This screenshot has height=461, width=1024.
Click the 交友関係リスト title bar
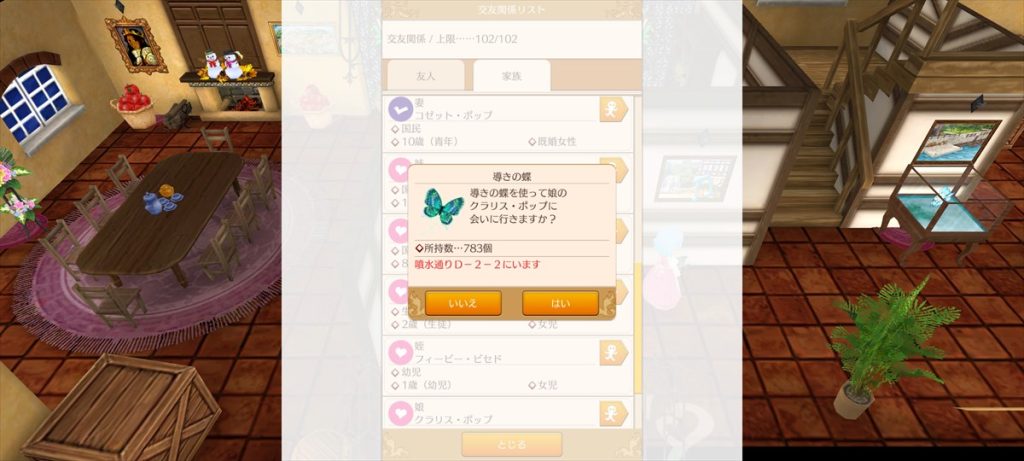point(511,10)
